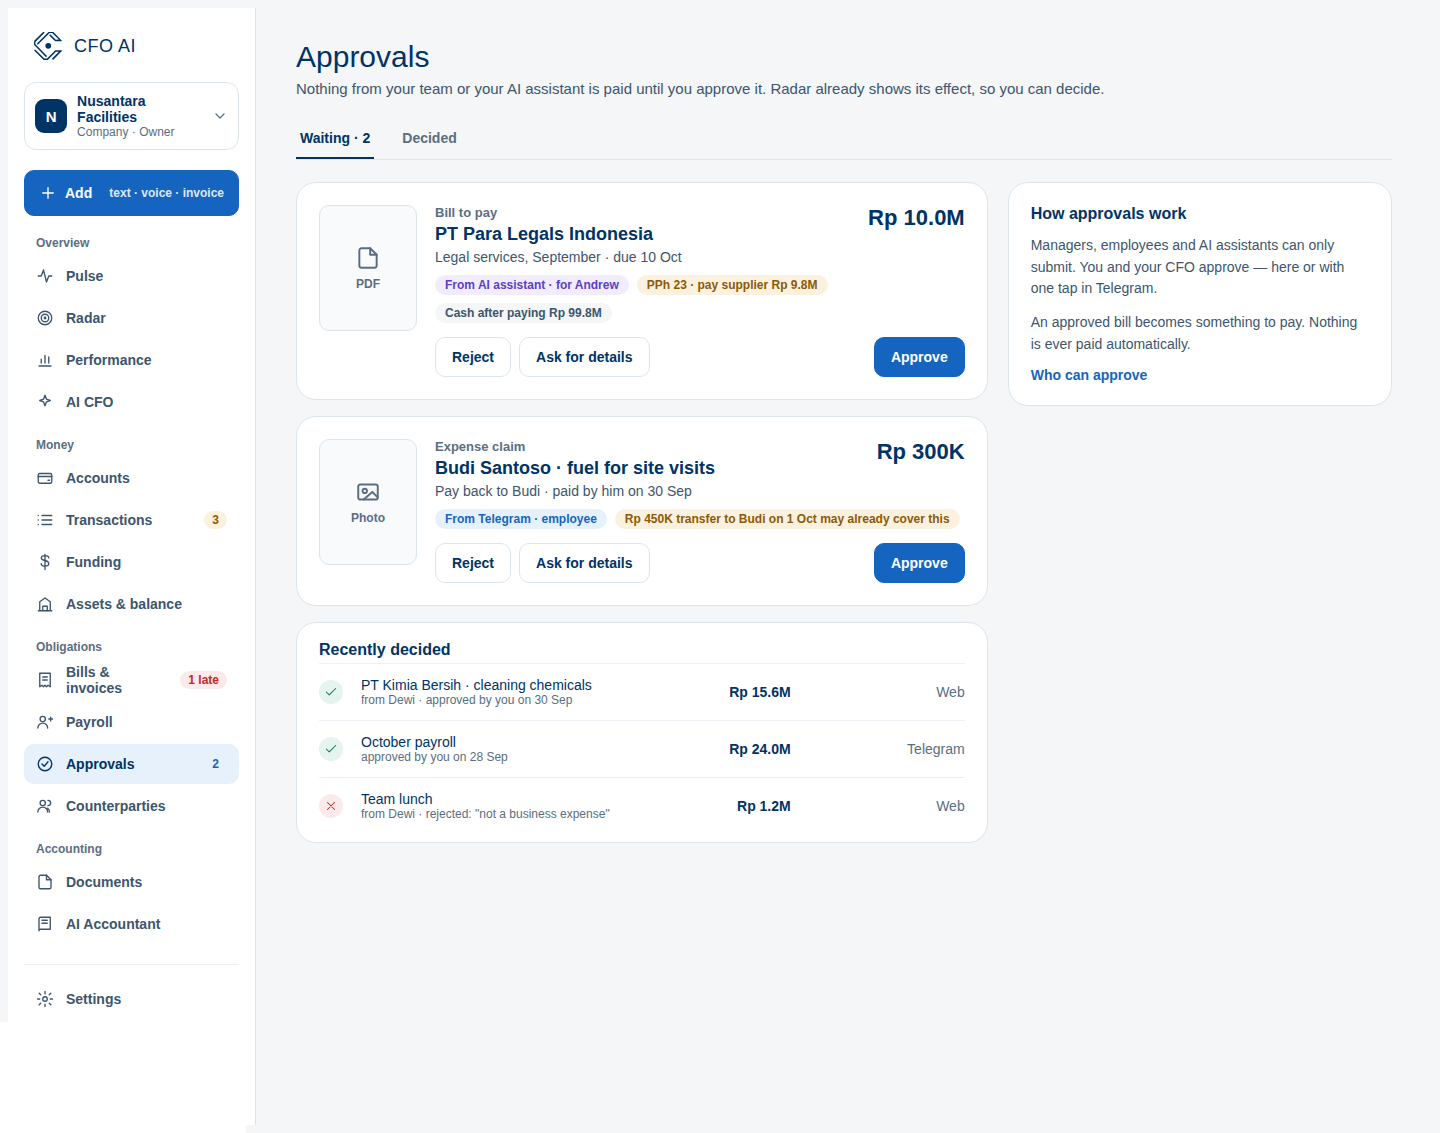1440x1133 pixels.
Task: Approve the PT Para Legals Indonesia bill
Action: (x=919, y=357)
